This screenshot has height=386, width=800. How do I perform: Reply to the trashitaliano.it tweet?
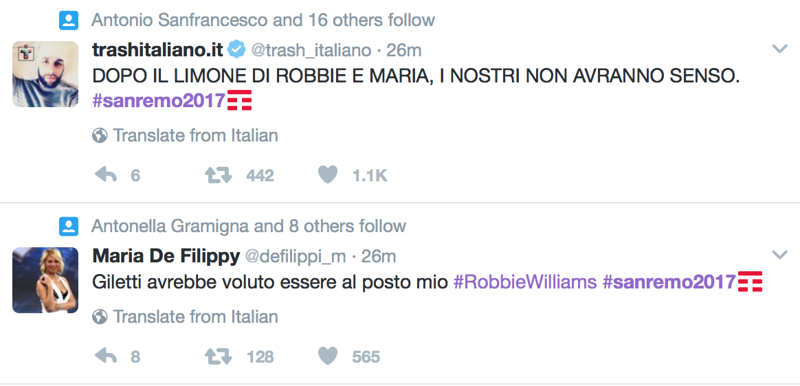(106, 175)
